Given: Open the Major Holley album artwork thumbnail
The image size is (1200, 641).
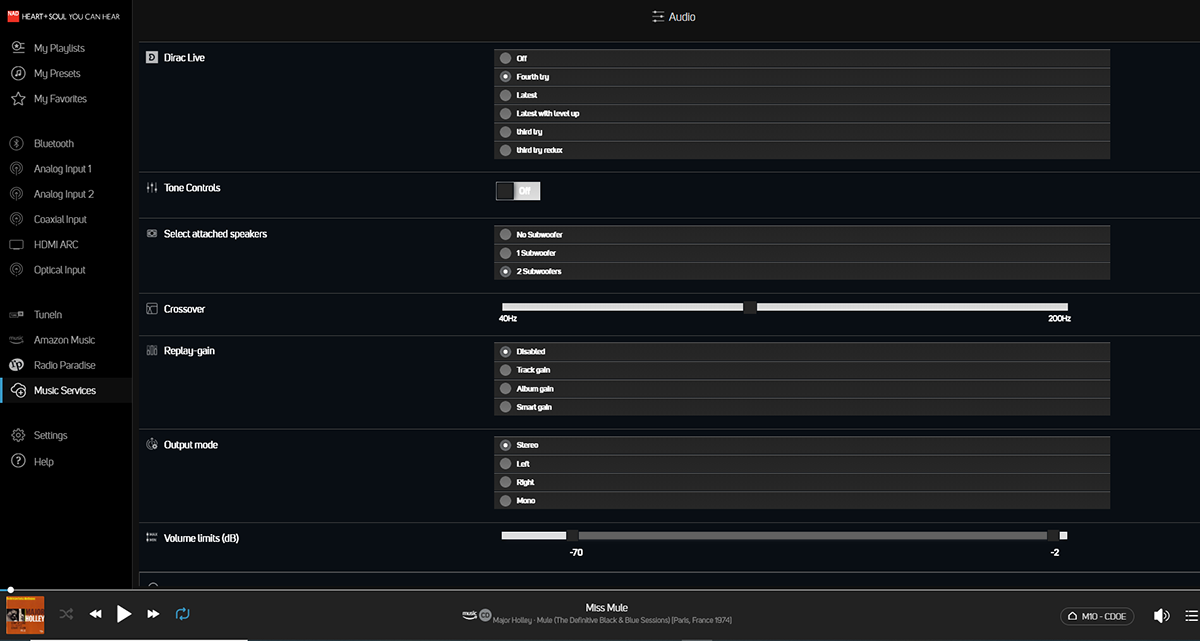Looking at the screenshot, I should point(25,616).
